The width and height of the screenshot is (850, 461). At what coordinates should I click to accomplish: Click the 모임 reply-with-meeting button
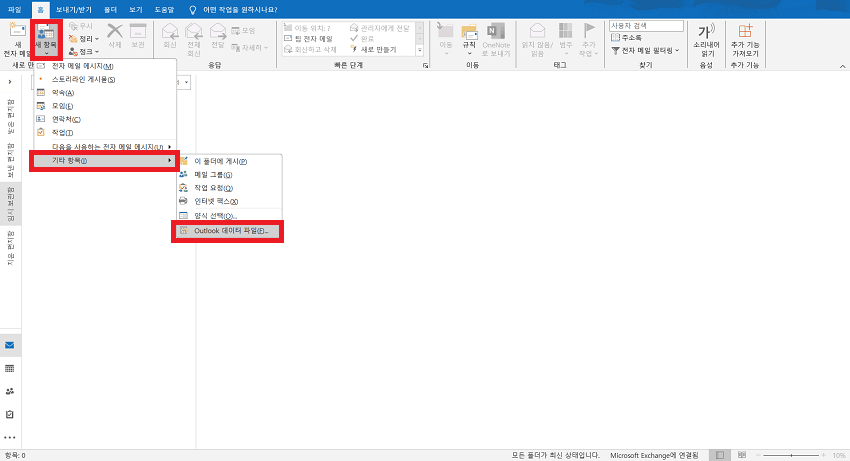coord(243,31)
